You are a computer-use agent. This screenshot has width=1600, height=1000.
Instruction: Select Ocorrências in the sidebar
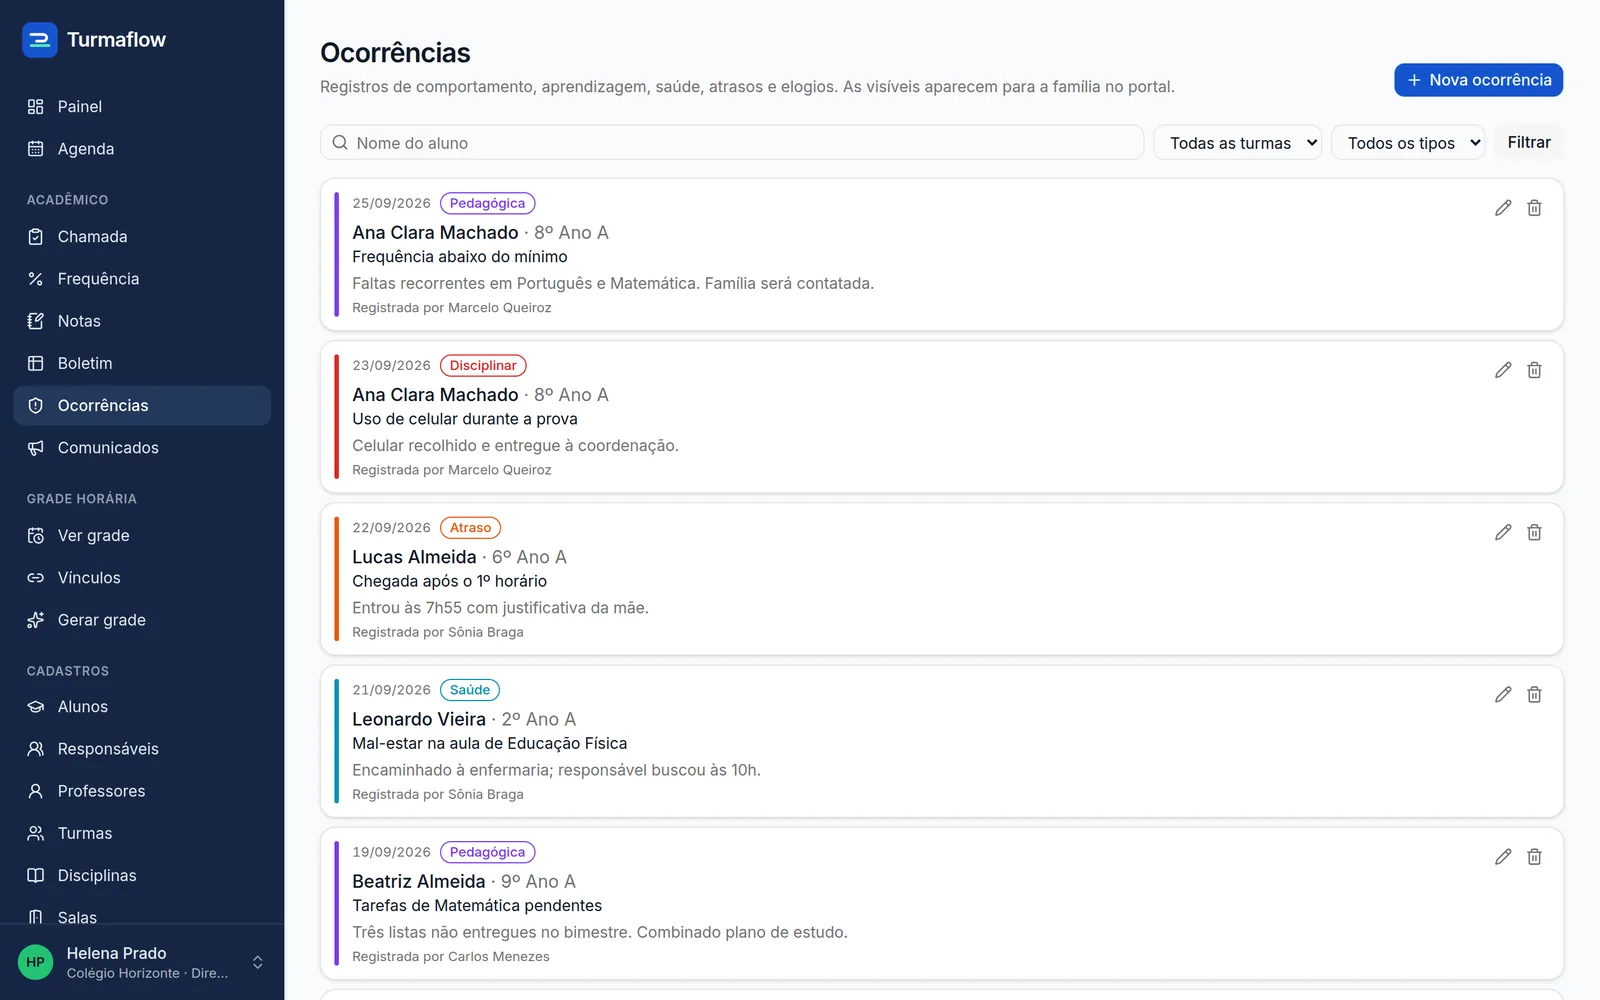point(142,406)
